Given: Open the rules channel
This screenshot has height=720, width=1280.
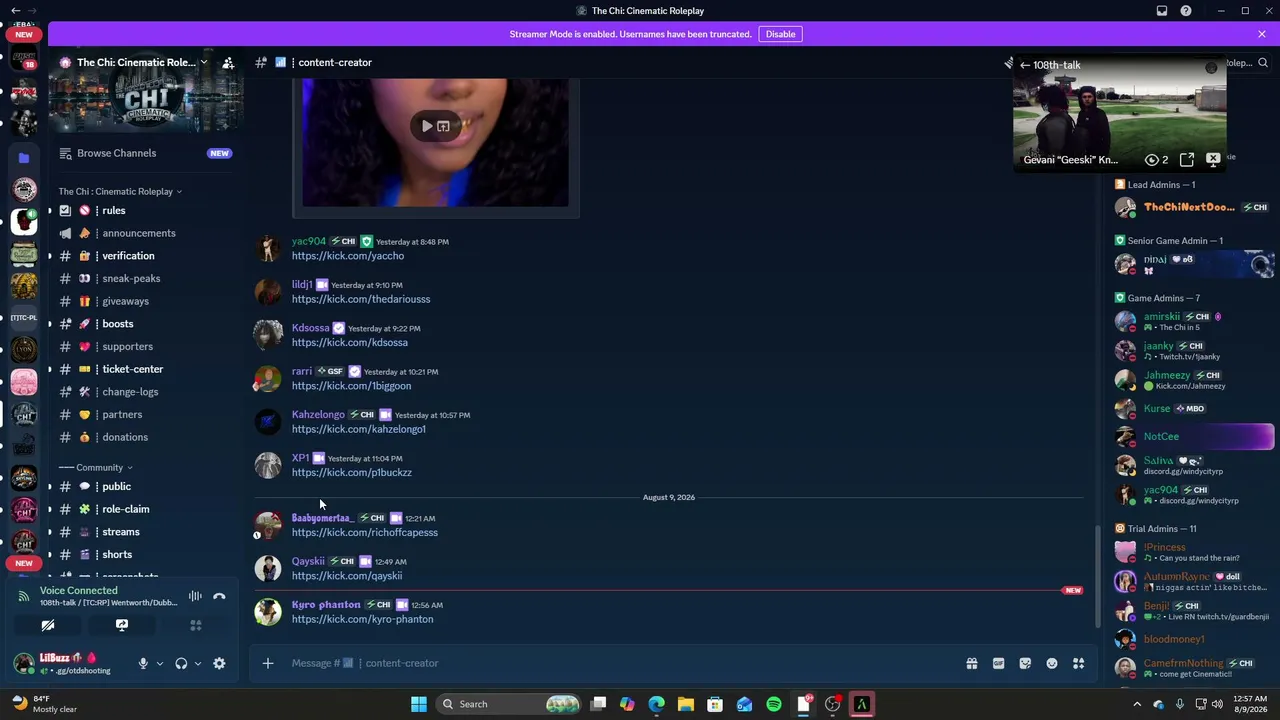Looking at the screenshot, I should coord(145,210).
